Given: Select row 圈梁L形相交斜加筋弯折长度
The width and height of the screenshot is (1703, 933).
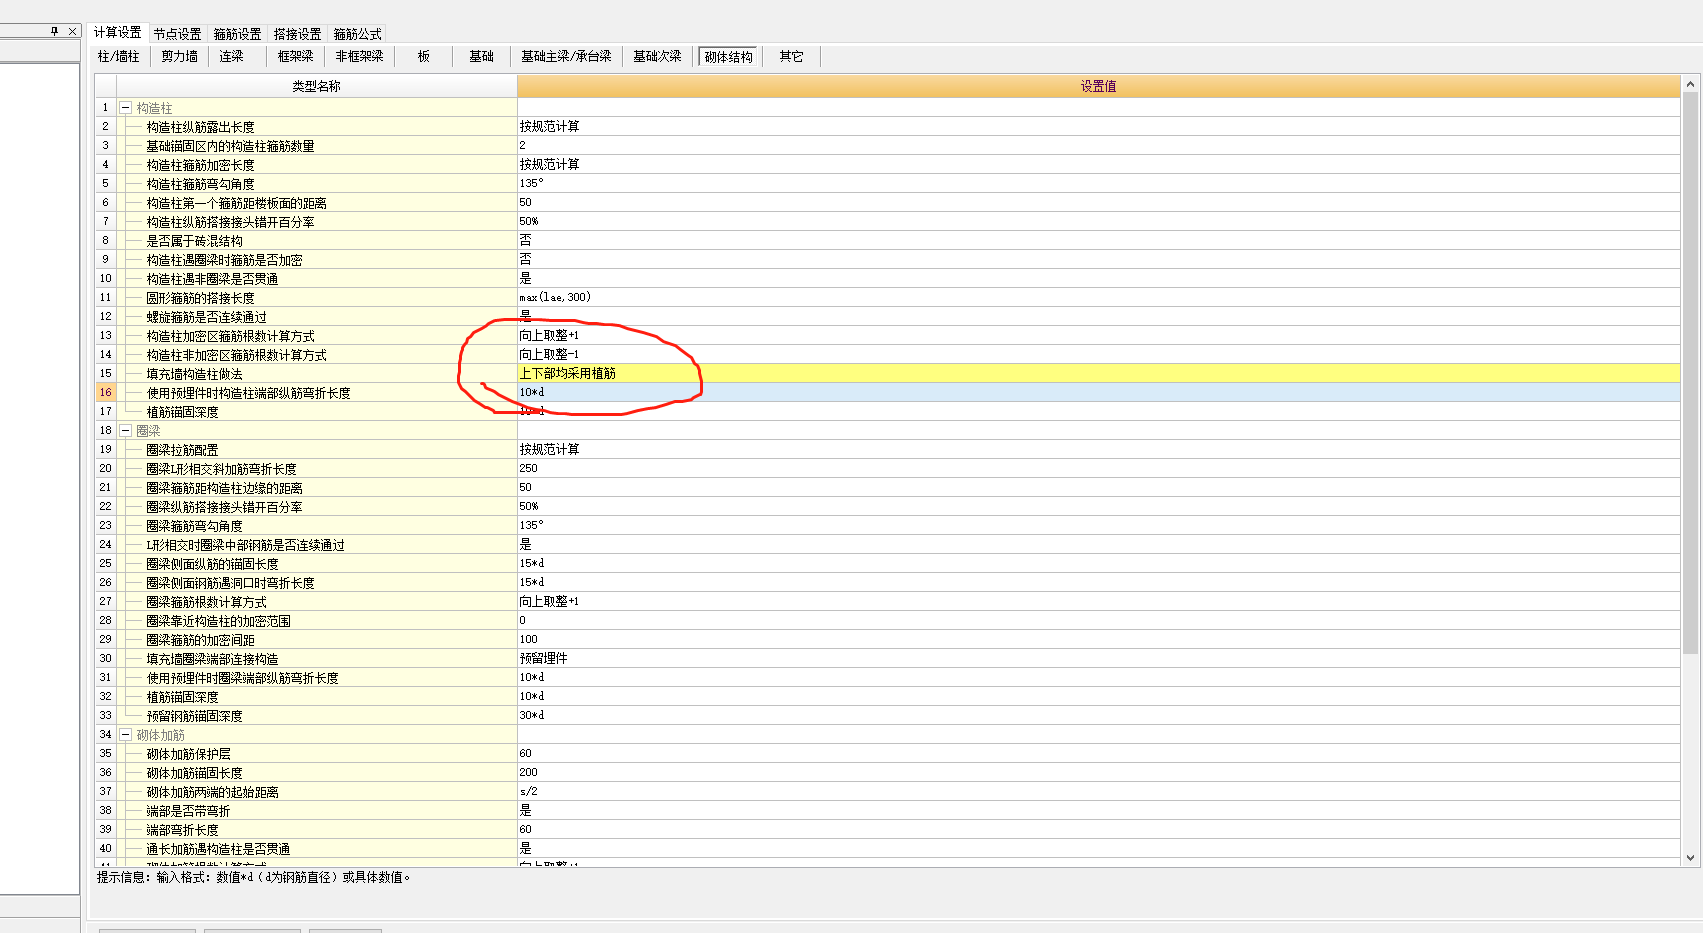Looking at the screenshot, I should (221, 469).
